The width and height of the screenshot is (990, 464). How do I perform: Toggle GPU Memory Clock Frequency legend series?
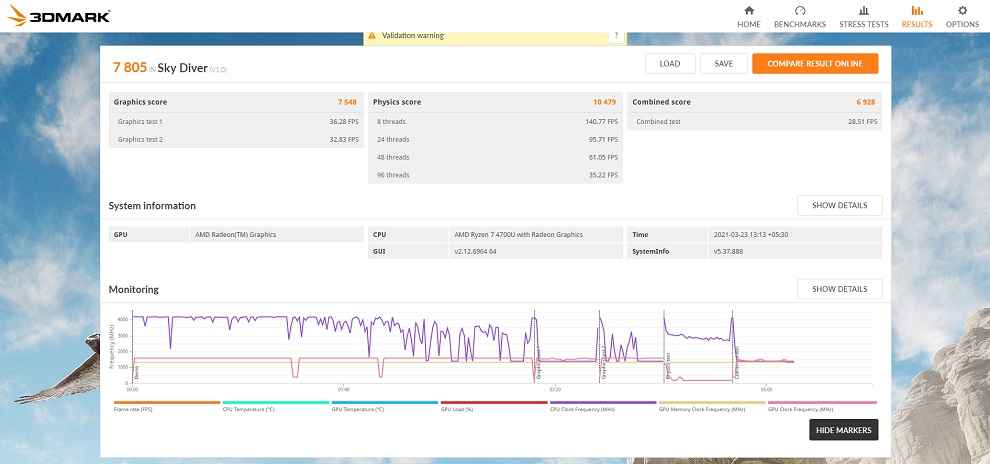tap(712, 407)
